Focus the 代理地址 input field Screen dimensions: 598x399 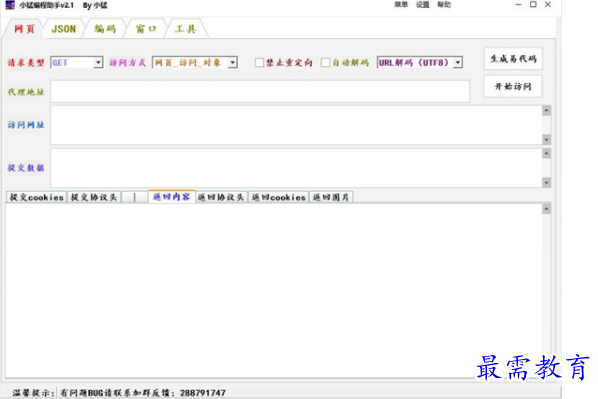260,91
